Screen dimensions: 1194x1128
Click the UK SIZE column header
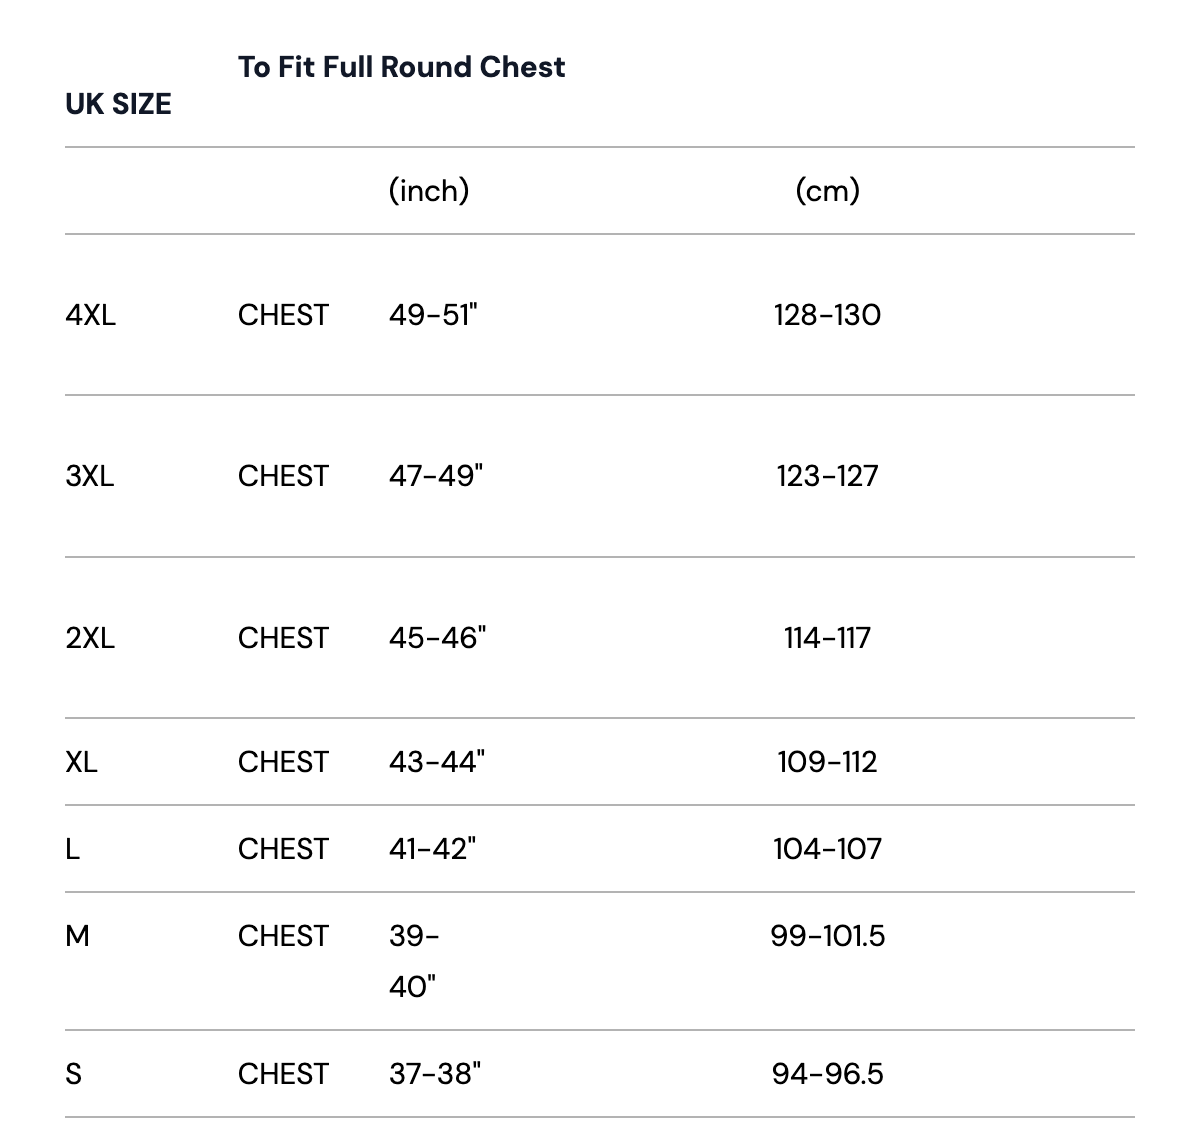click(118, 104)
